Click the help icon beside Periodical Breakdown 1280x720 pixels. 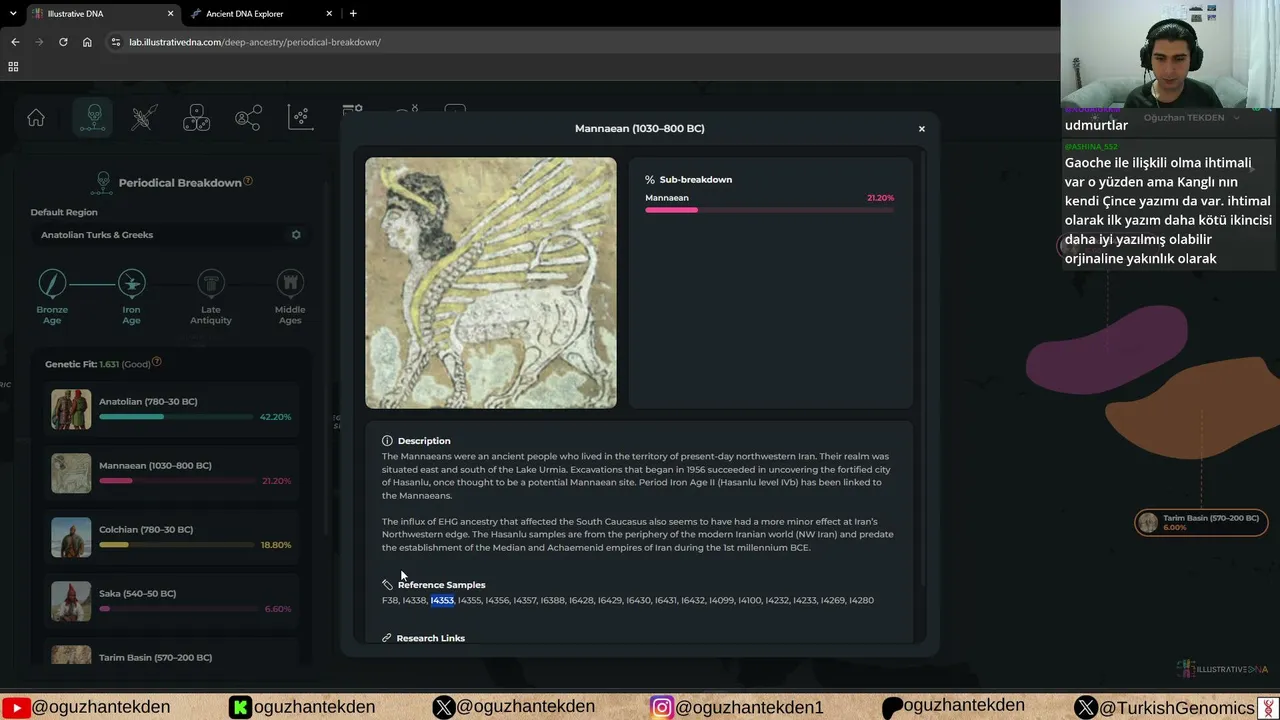[x=248, y=181]
